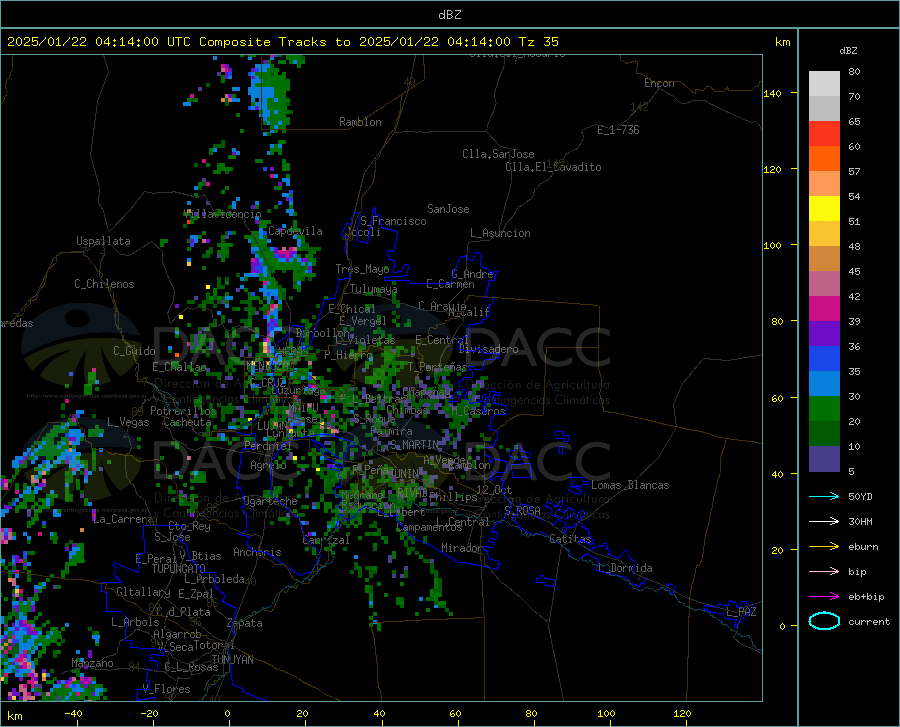
Task: Click the '50YD' legend label
Action: tap(860, 496)
